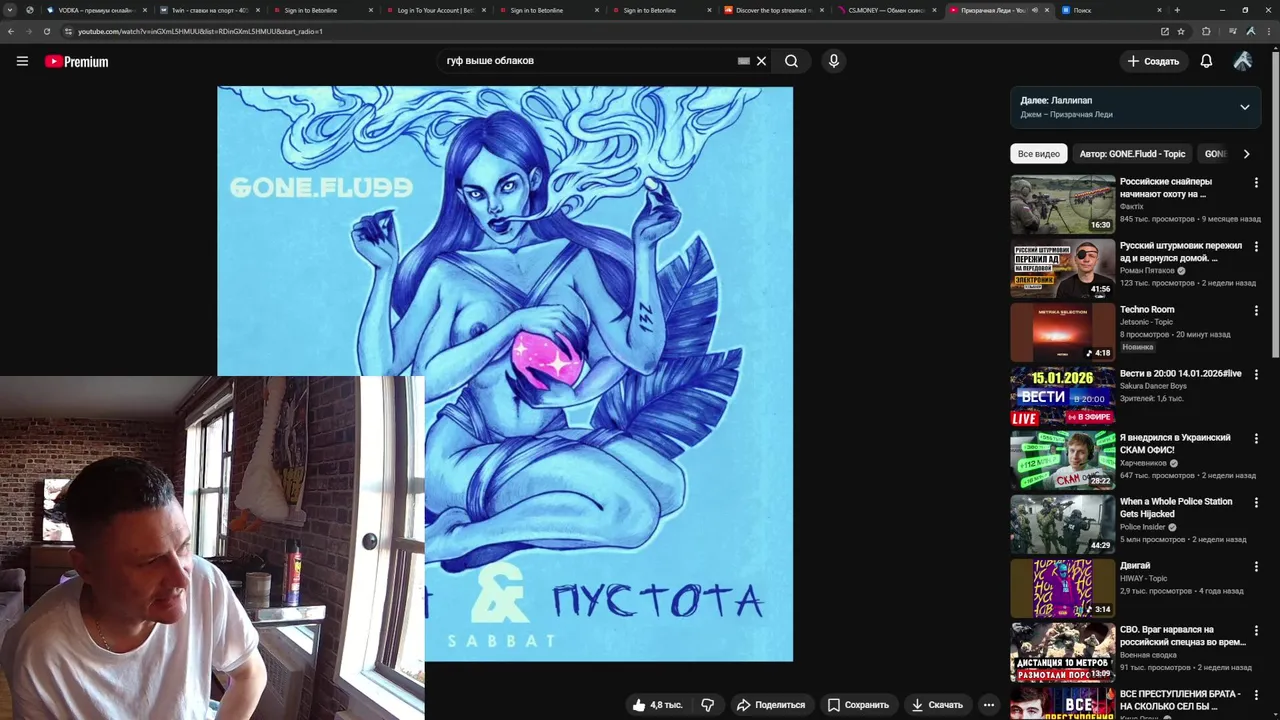Open more actions menu under the video
The width and height of the screenshot is (1280, 720).
coord(988,705)
